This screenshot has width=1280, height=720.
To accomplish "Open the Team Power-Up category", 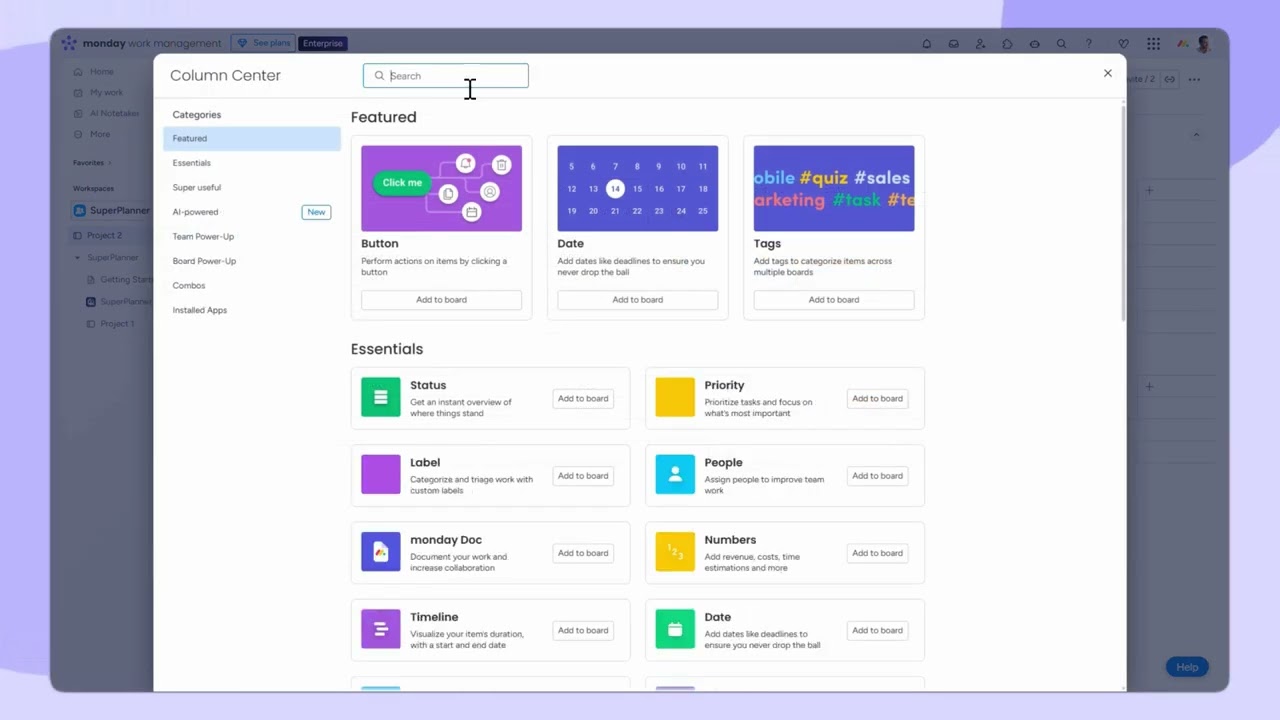I will point(252,237).
